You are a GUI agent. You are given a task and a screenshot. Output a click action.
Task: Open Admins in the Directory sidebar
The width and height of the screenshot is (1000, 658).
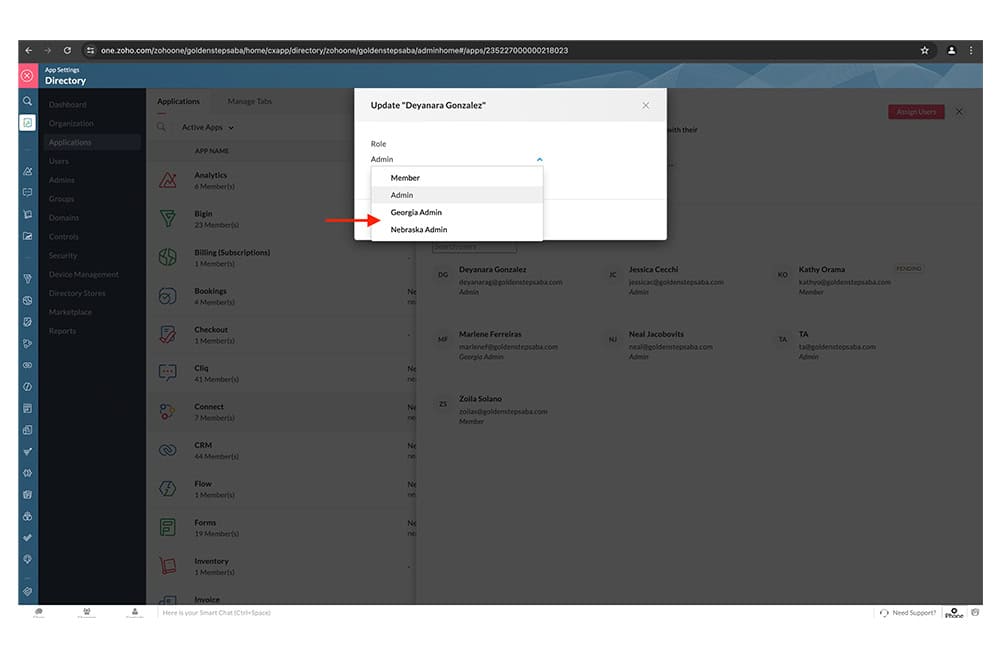coord(61,180)
